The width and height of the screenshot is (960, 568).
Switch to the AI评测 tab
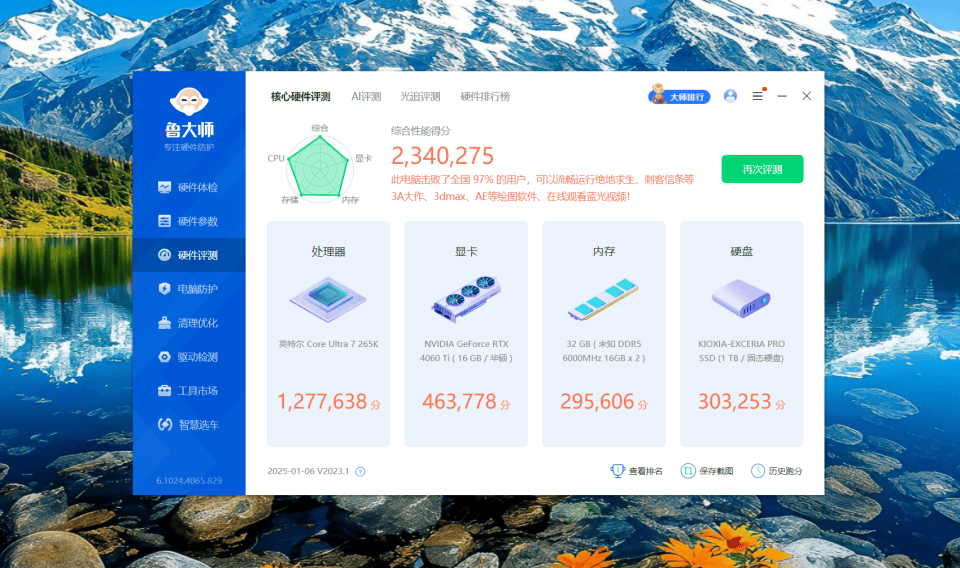[x=366, y=97]
